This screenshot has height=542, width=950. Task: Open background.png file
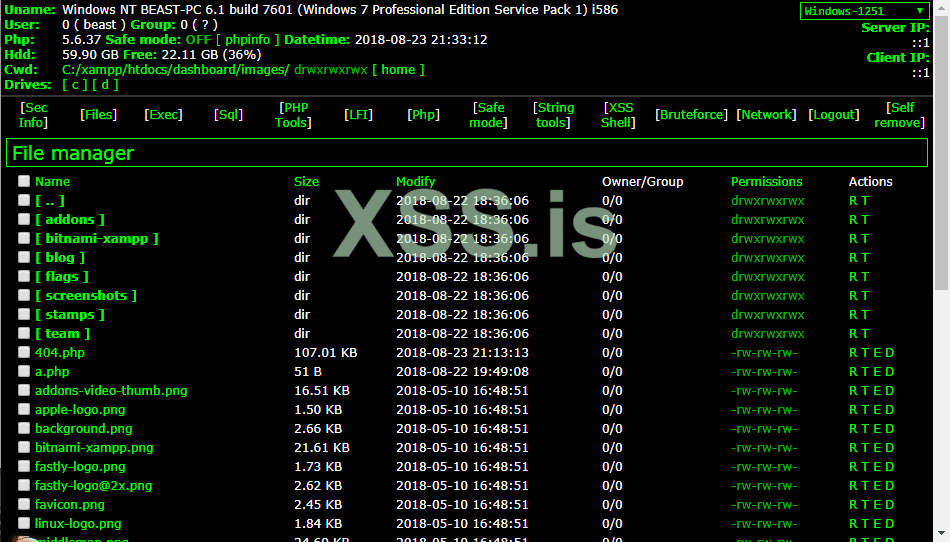coord(84,429)
